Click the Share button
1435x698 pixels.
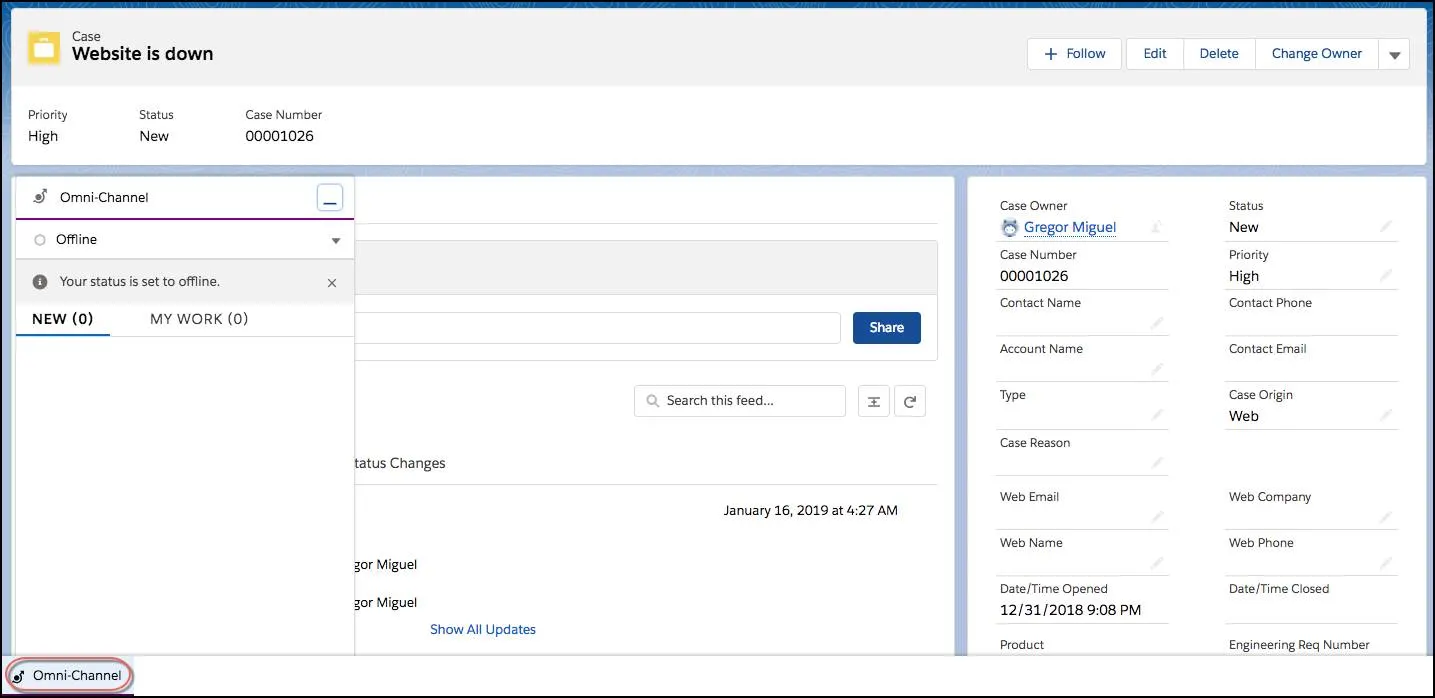click(x=886, y=327)
